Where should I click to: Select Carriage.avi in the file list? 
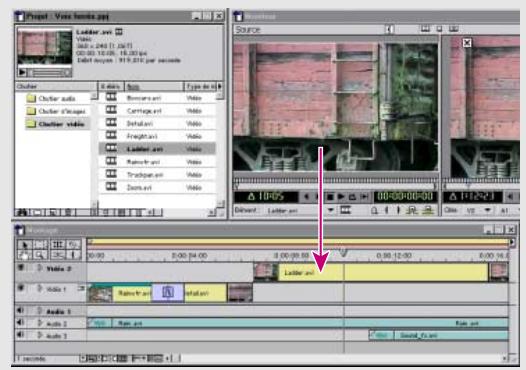157,111
